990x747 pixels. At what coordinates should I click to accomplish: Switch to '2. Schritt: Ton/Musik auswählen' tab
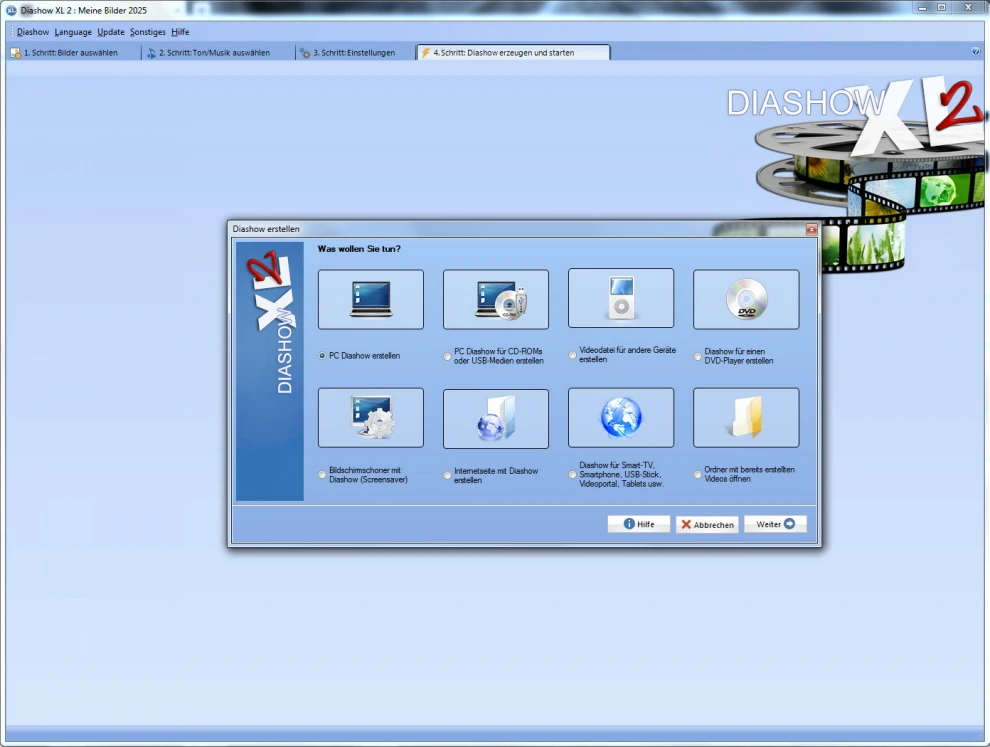click(217, 53)
